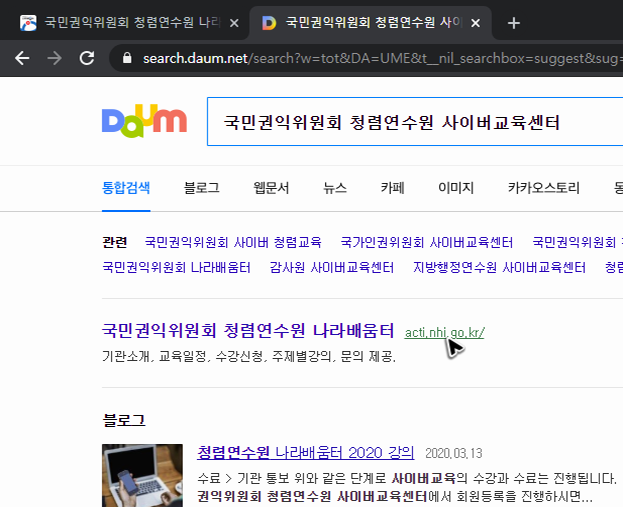Reload the page with refresh icon
The height and width of the screenshot is (507, 623).
[87, 58]
